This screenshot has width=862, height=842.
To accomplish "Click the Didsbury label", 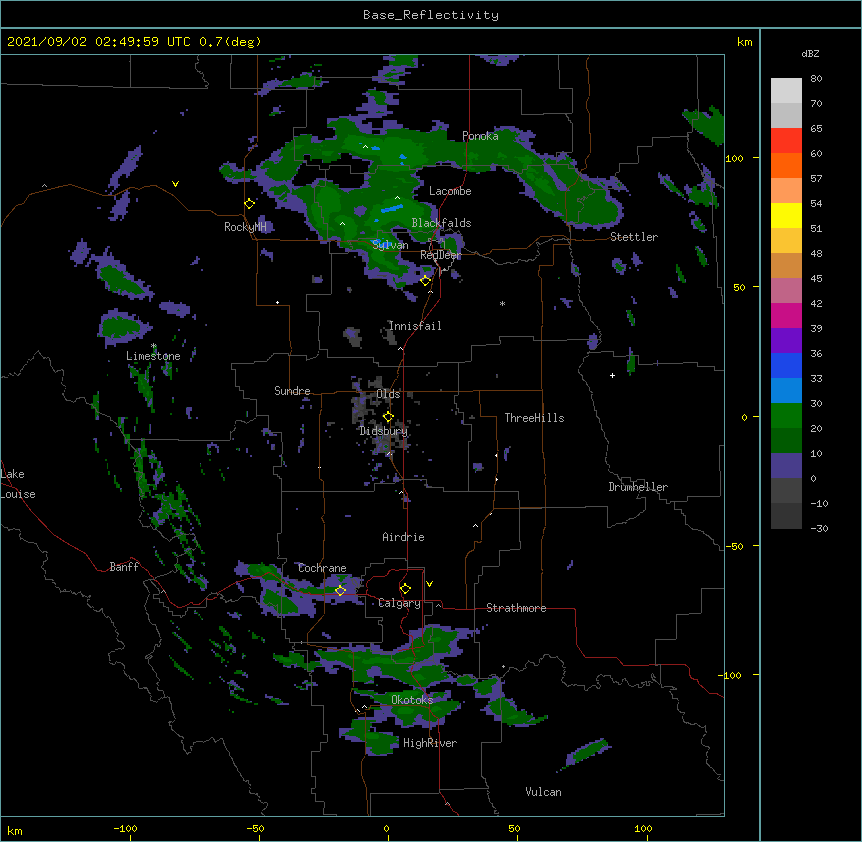I will (x=384, y=431).
